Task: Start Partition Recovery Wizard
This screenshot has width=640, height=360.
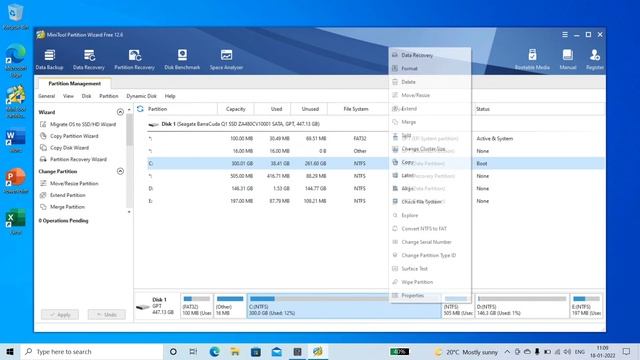Action: click(73, 160)
